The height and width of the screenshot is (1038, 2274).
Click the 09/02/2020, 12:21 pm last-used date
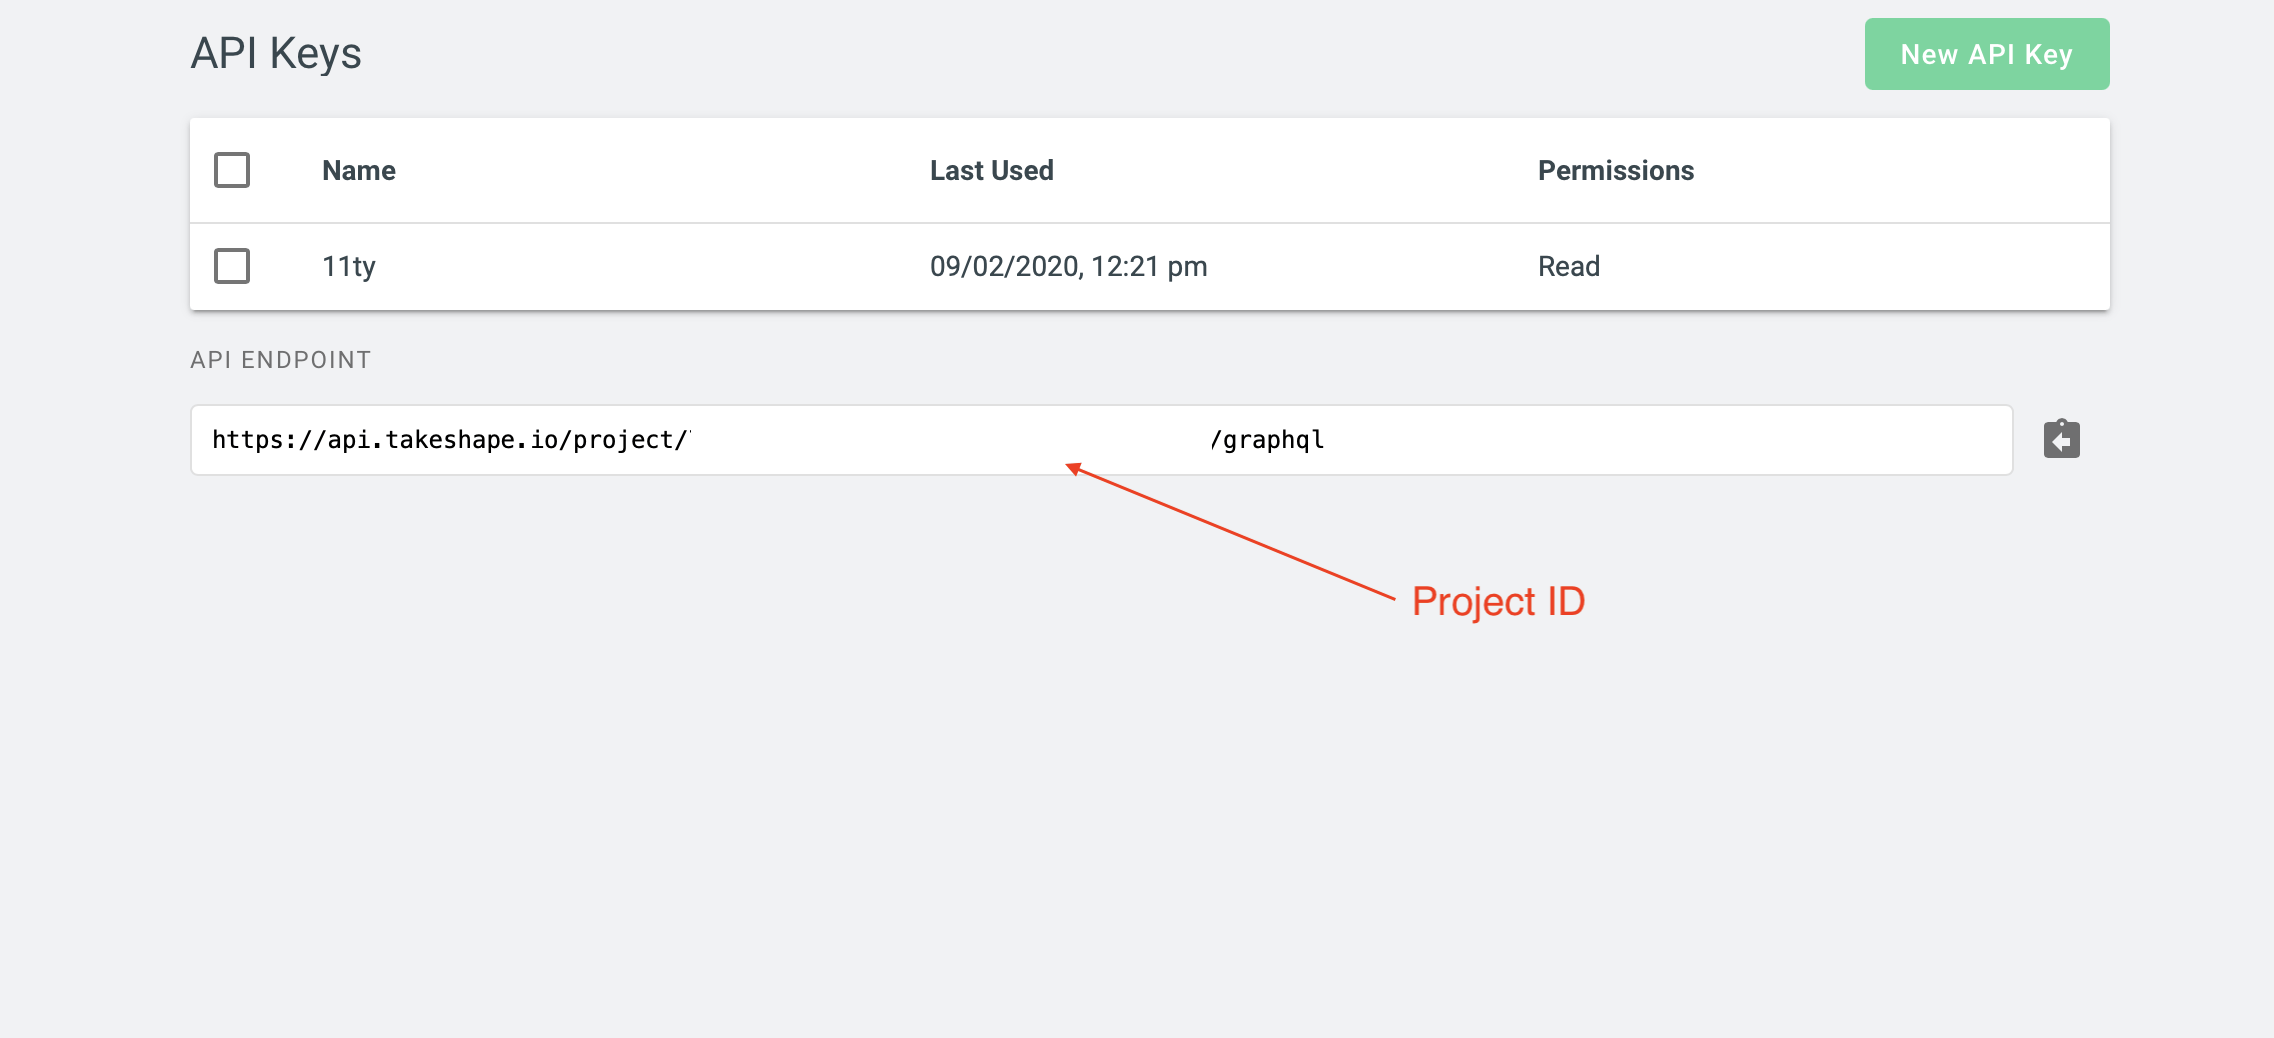click(1069, 267)
